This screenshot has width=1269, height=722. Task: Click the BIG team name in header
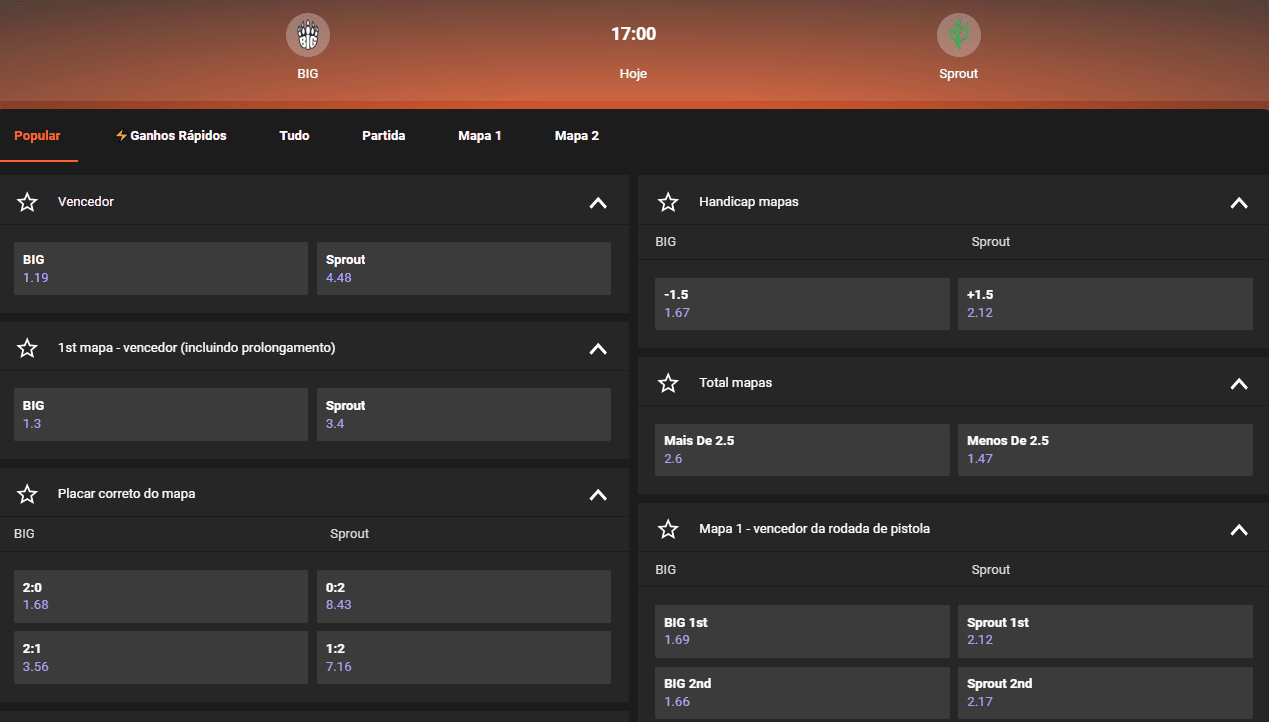click(x=308, y=74)
